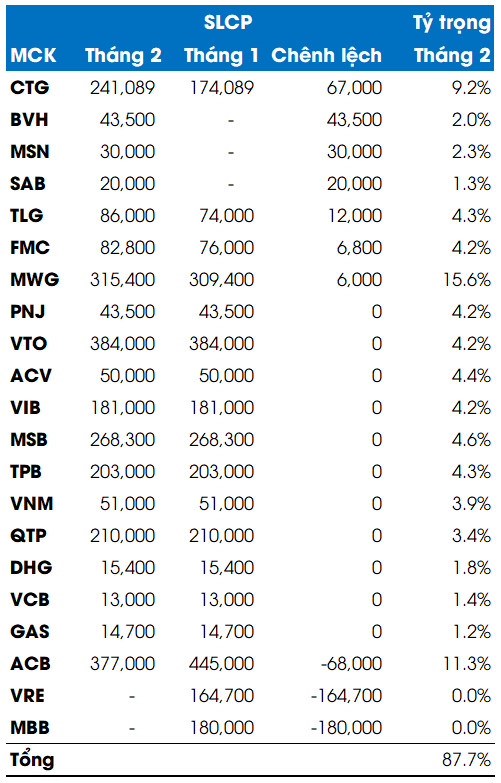Select the Tháng 1 column header
The image size is (501, 783).
[221, 55]
